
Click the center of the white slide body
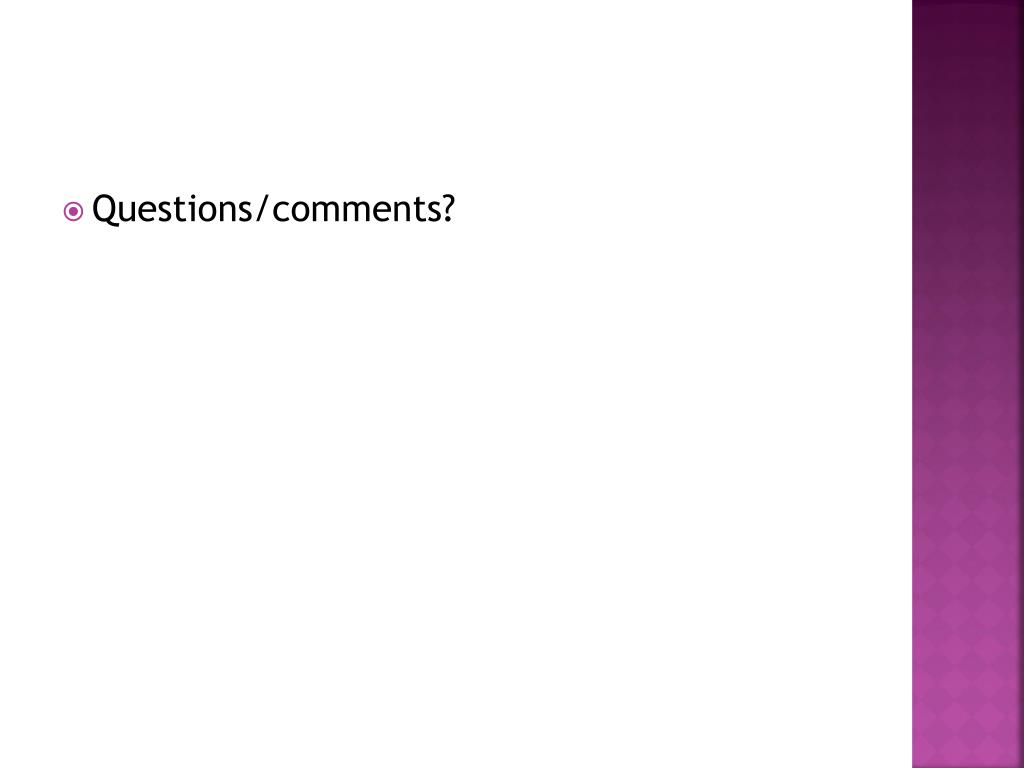(x=456, y=384)
